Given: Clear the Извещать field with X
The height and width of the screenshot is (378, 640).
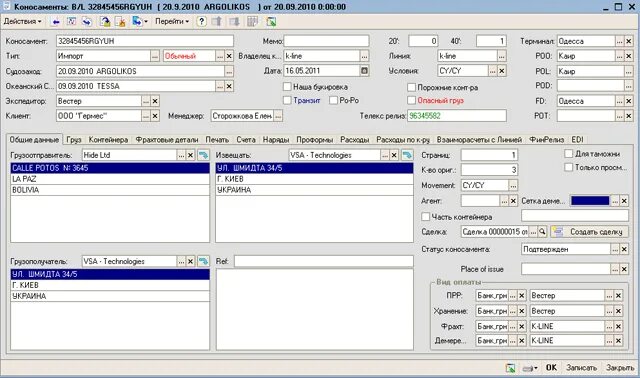Looking at the screenshot, I should tap(394, 155).
